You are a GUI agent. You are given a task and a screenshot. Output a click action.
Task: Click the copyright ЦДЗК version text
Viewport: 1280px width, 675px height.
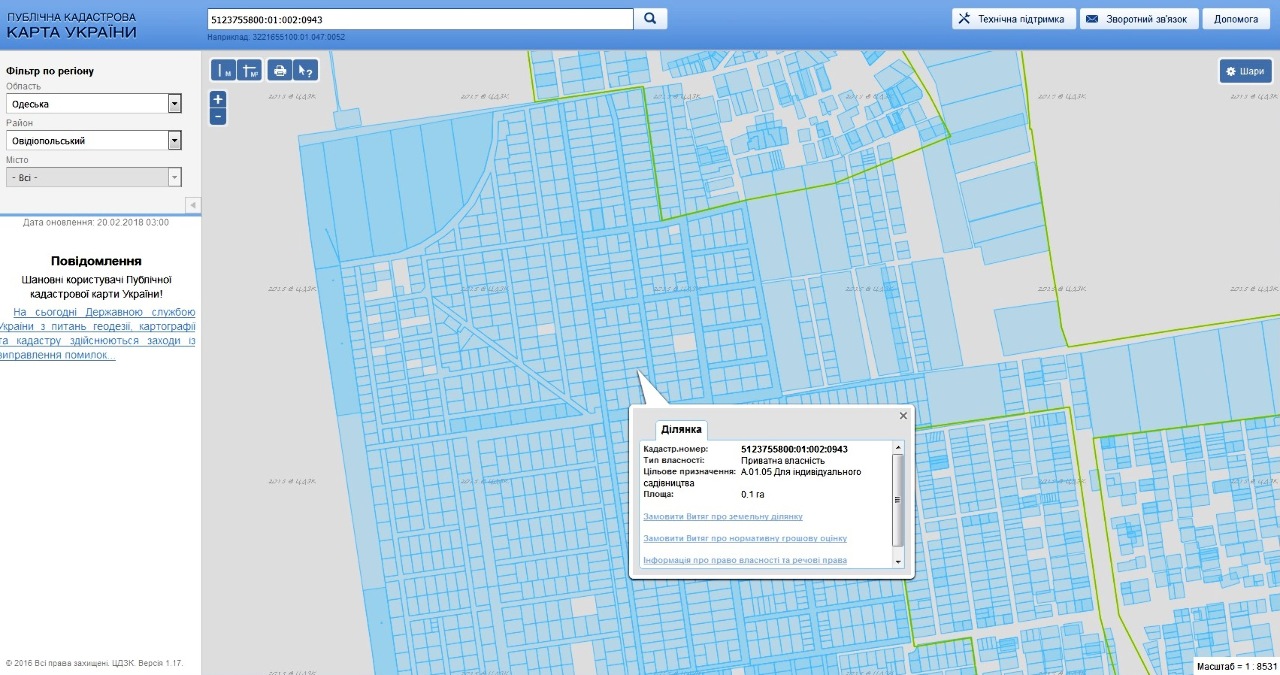tap(95, 662)
